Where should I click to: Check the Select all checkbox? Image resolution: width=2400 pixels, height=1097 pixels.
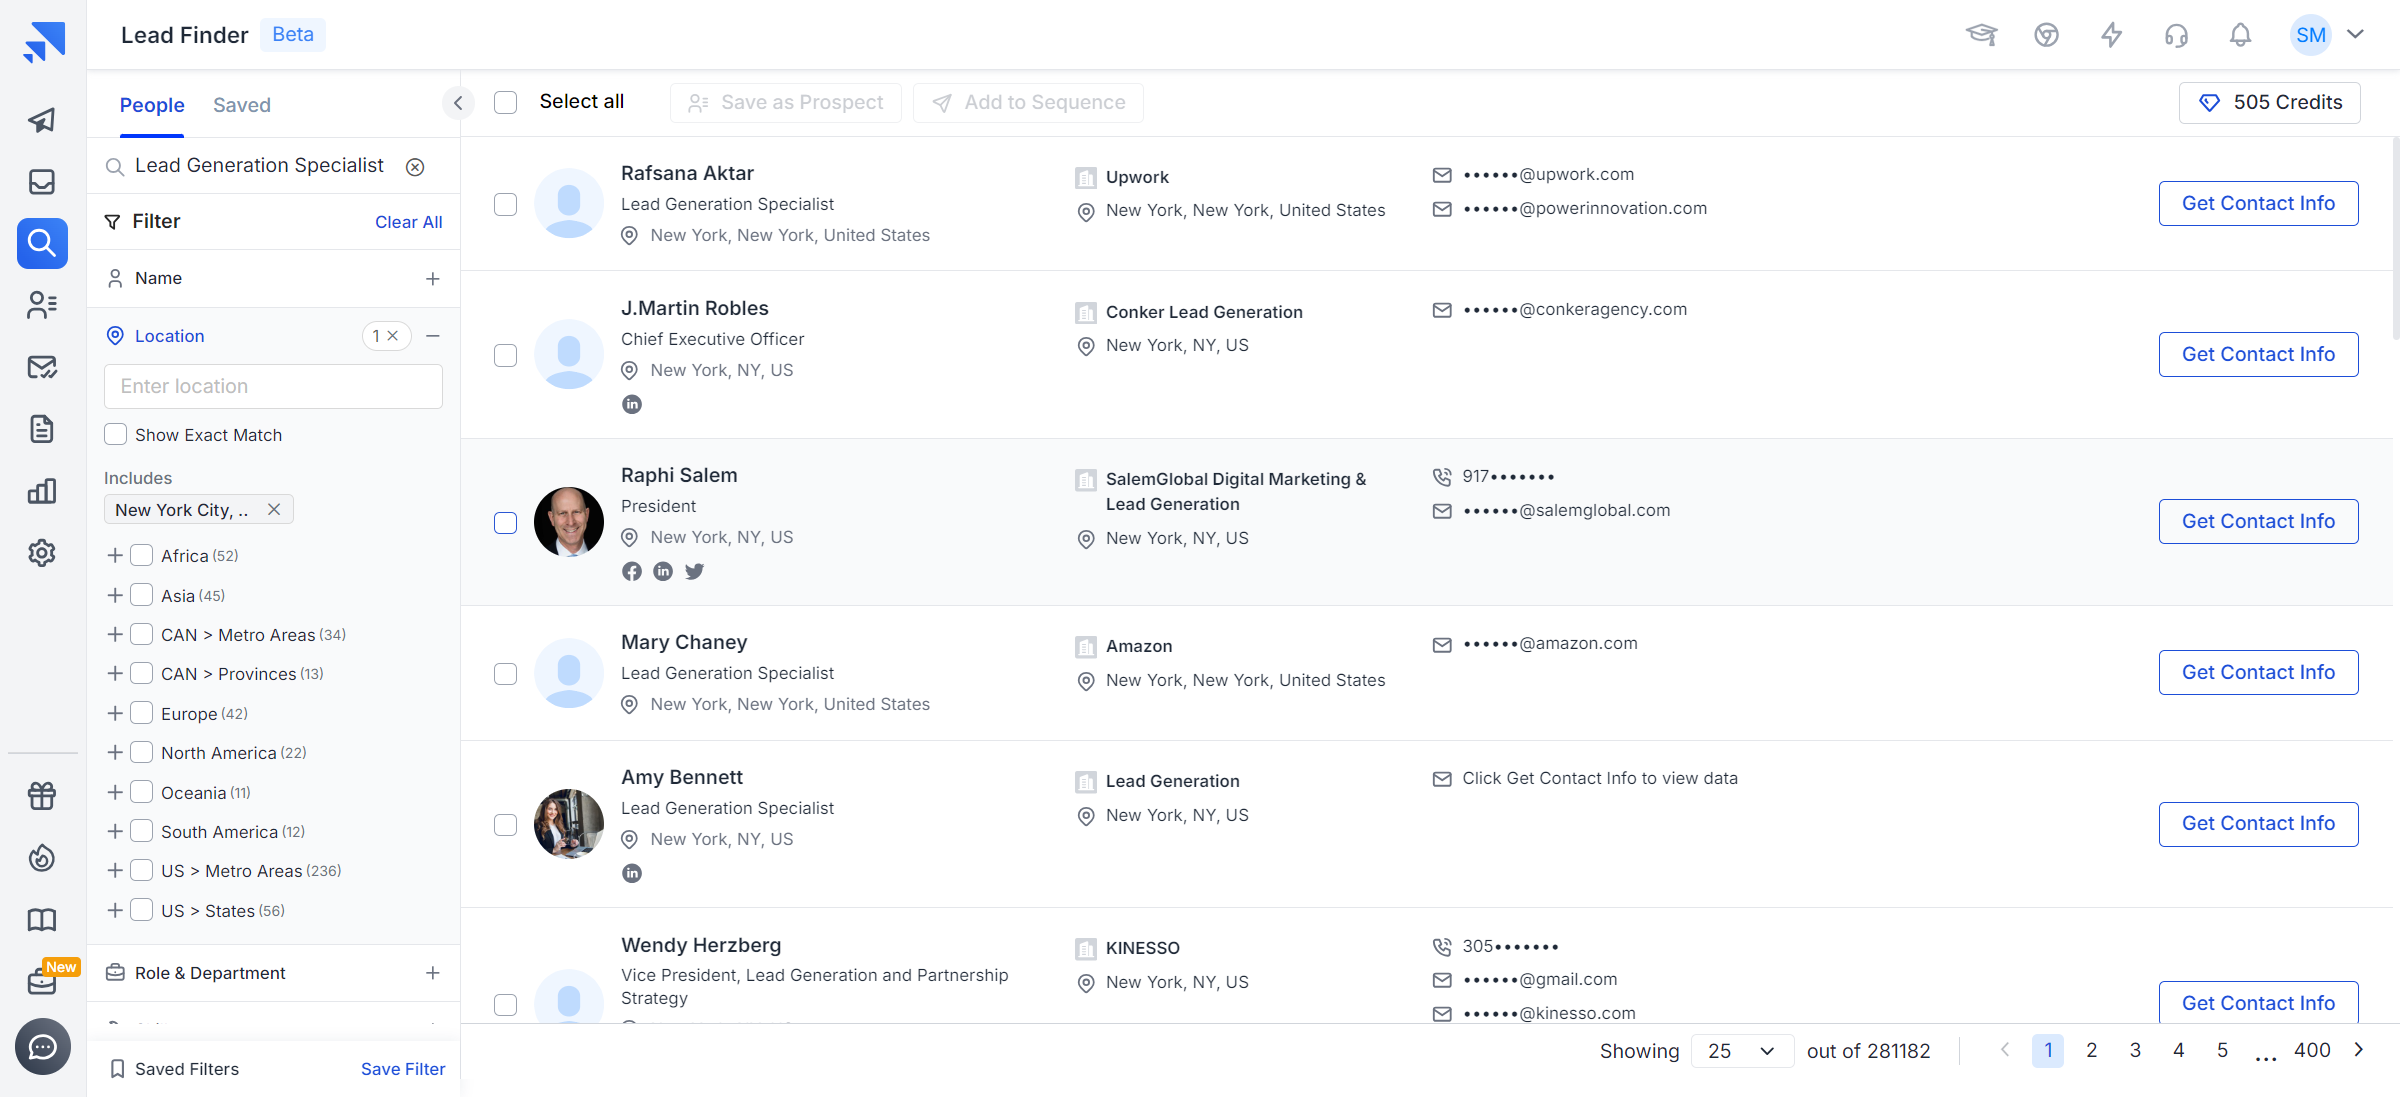pos(506,102)
